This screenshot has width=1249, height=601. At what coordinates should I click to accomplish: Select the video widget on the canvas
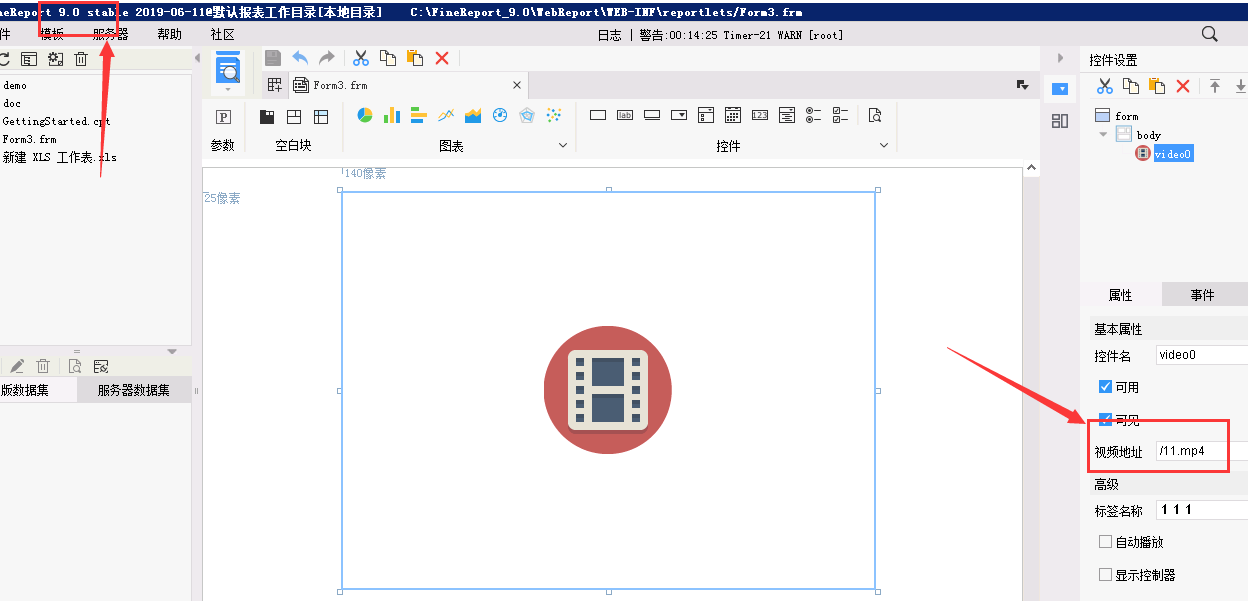[x=608, y=390]
